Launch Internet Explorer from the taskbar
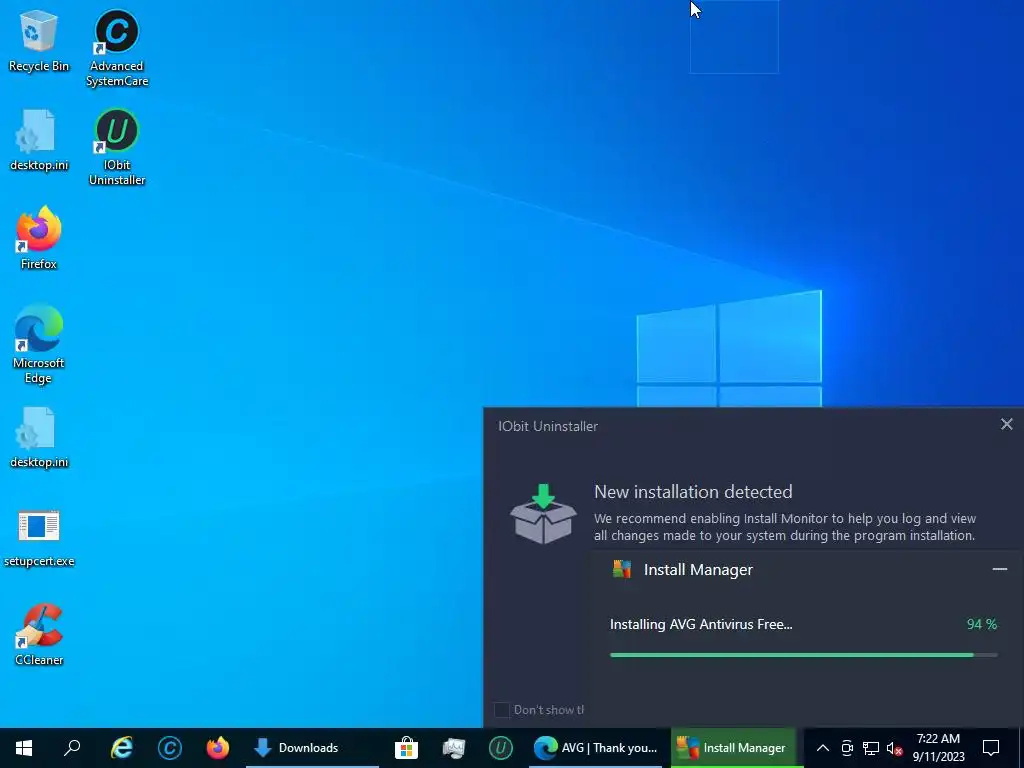1024x768 pixels. pos(121,748)
